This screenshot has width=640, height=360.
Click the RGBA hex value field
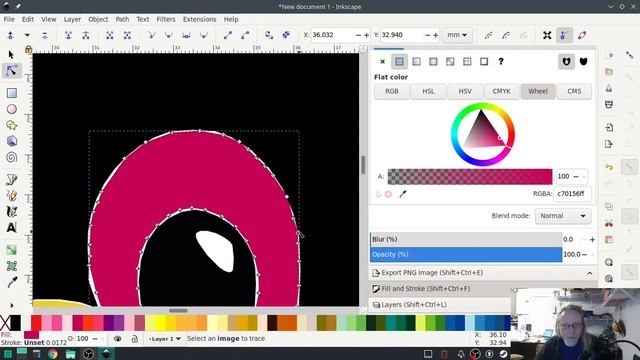click(x=572, y=194)
